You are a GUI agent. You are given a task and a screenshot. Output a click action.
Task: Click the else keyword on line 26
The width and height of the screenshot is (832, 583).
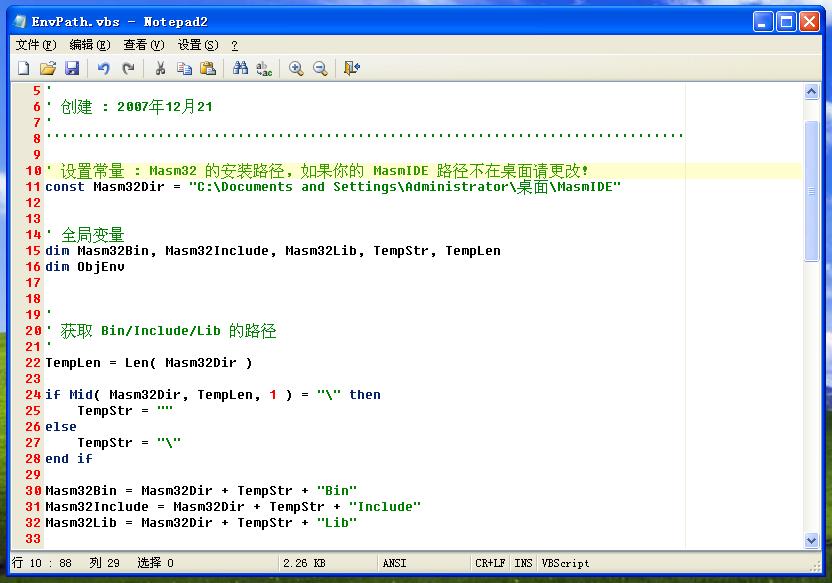(x=61, y=427)
